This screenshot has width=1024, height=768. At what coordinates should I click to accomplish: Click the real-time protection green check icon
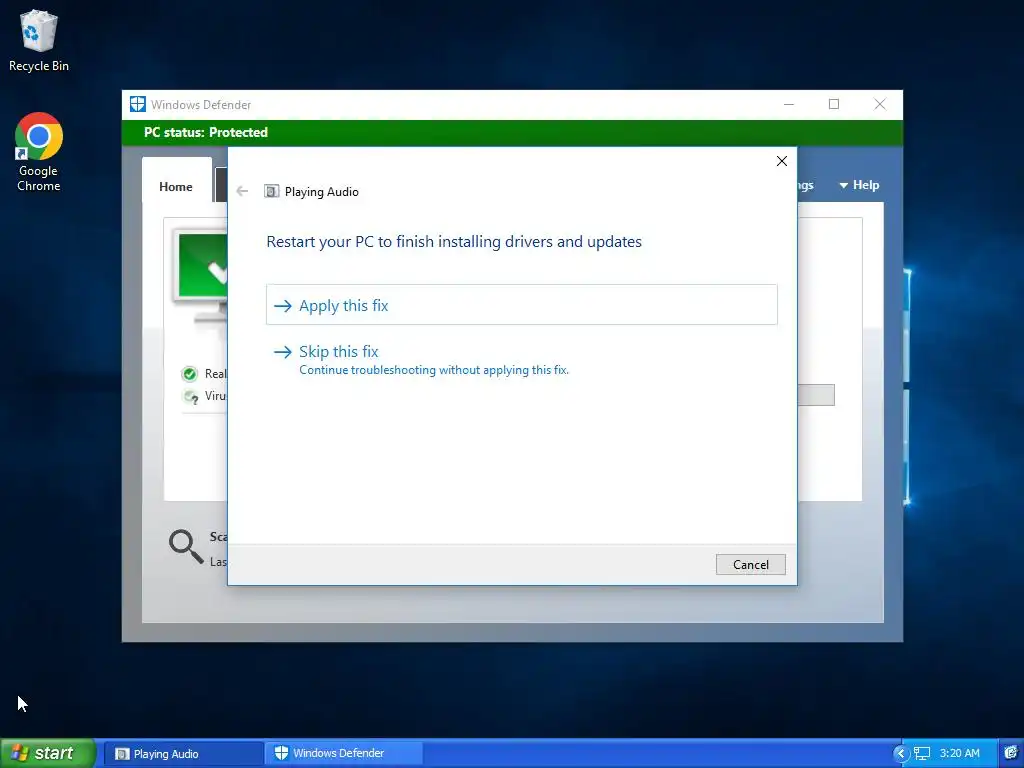click(x=189, y=374)
